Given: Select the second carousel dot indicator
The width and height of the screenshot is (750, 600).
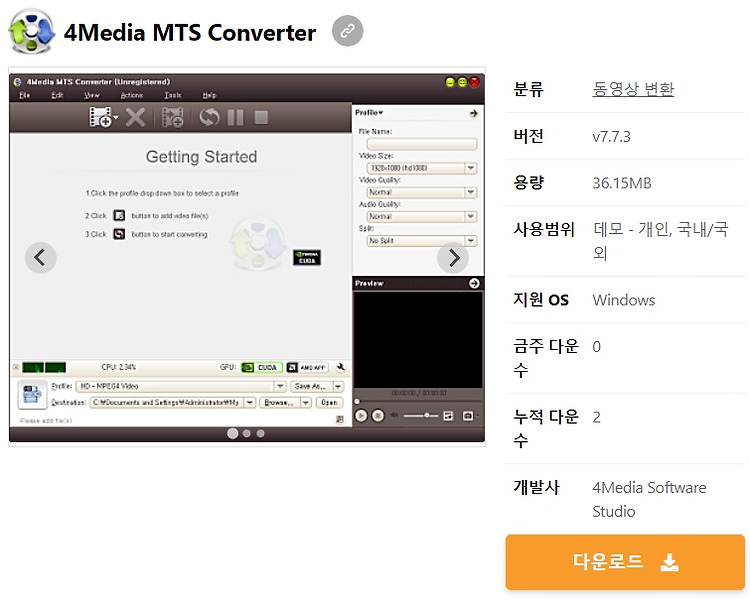Looking at the screenshot, I should [247, 433].
